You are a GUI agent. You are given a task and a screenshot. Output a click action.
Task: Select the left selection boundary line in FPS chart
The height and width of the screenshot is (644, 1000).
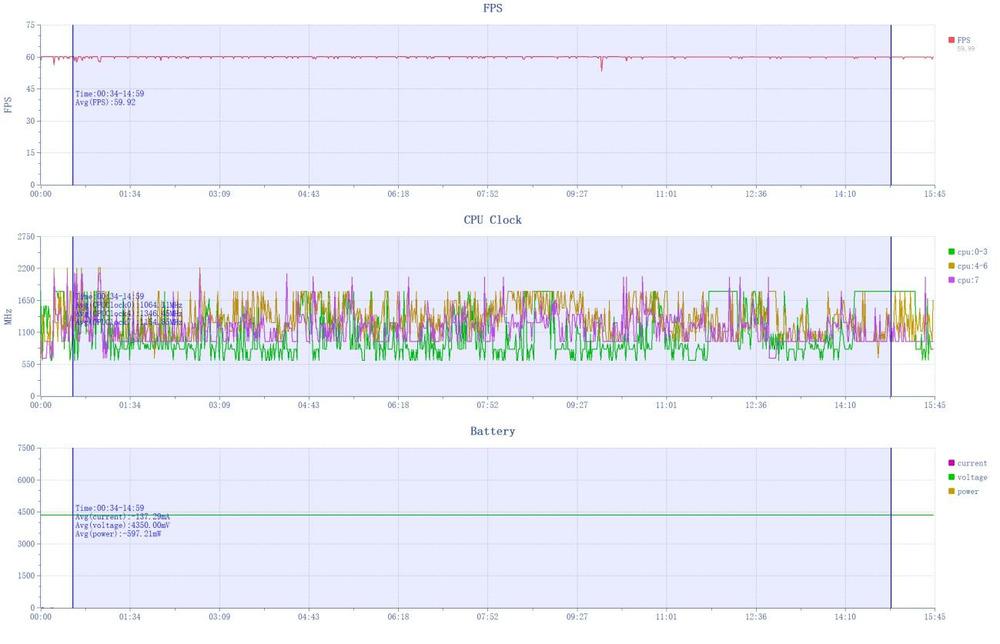73,120
